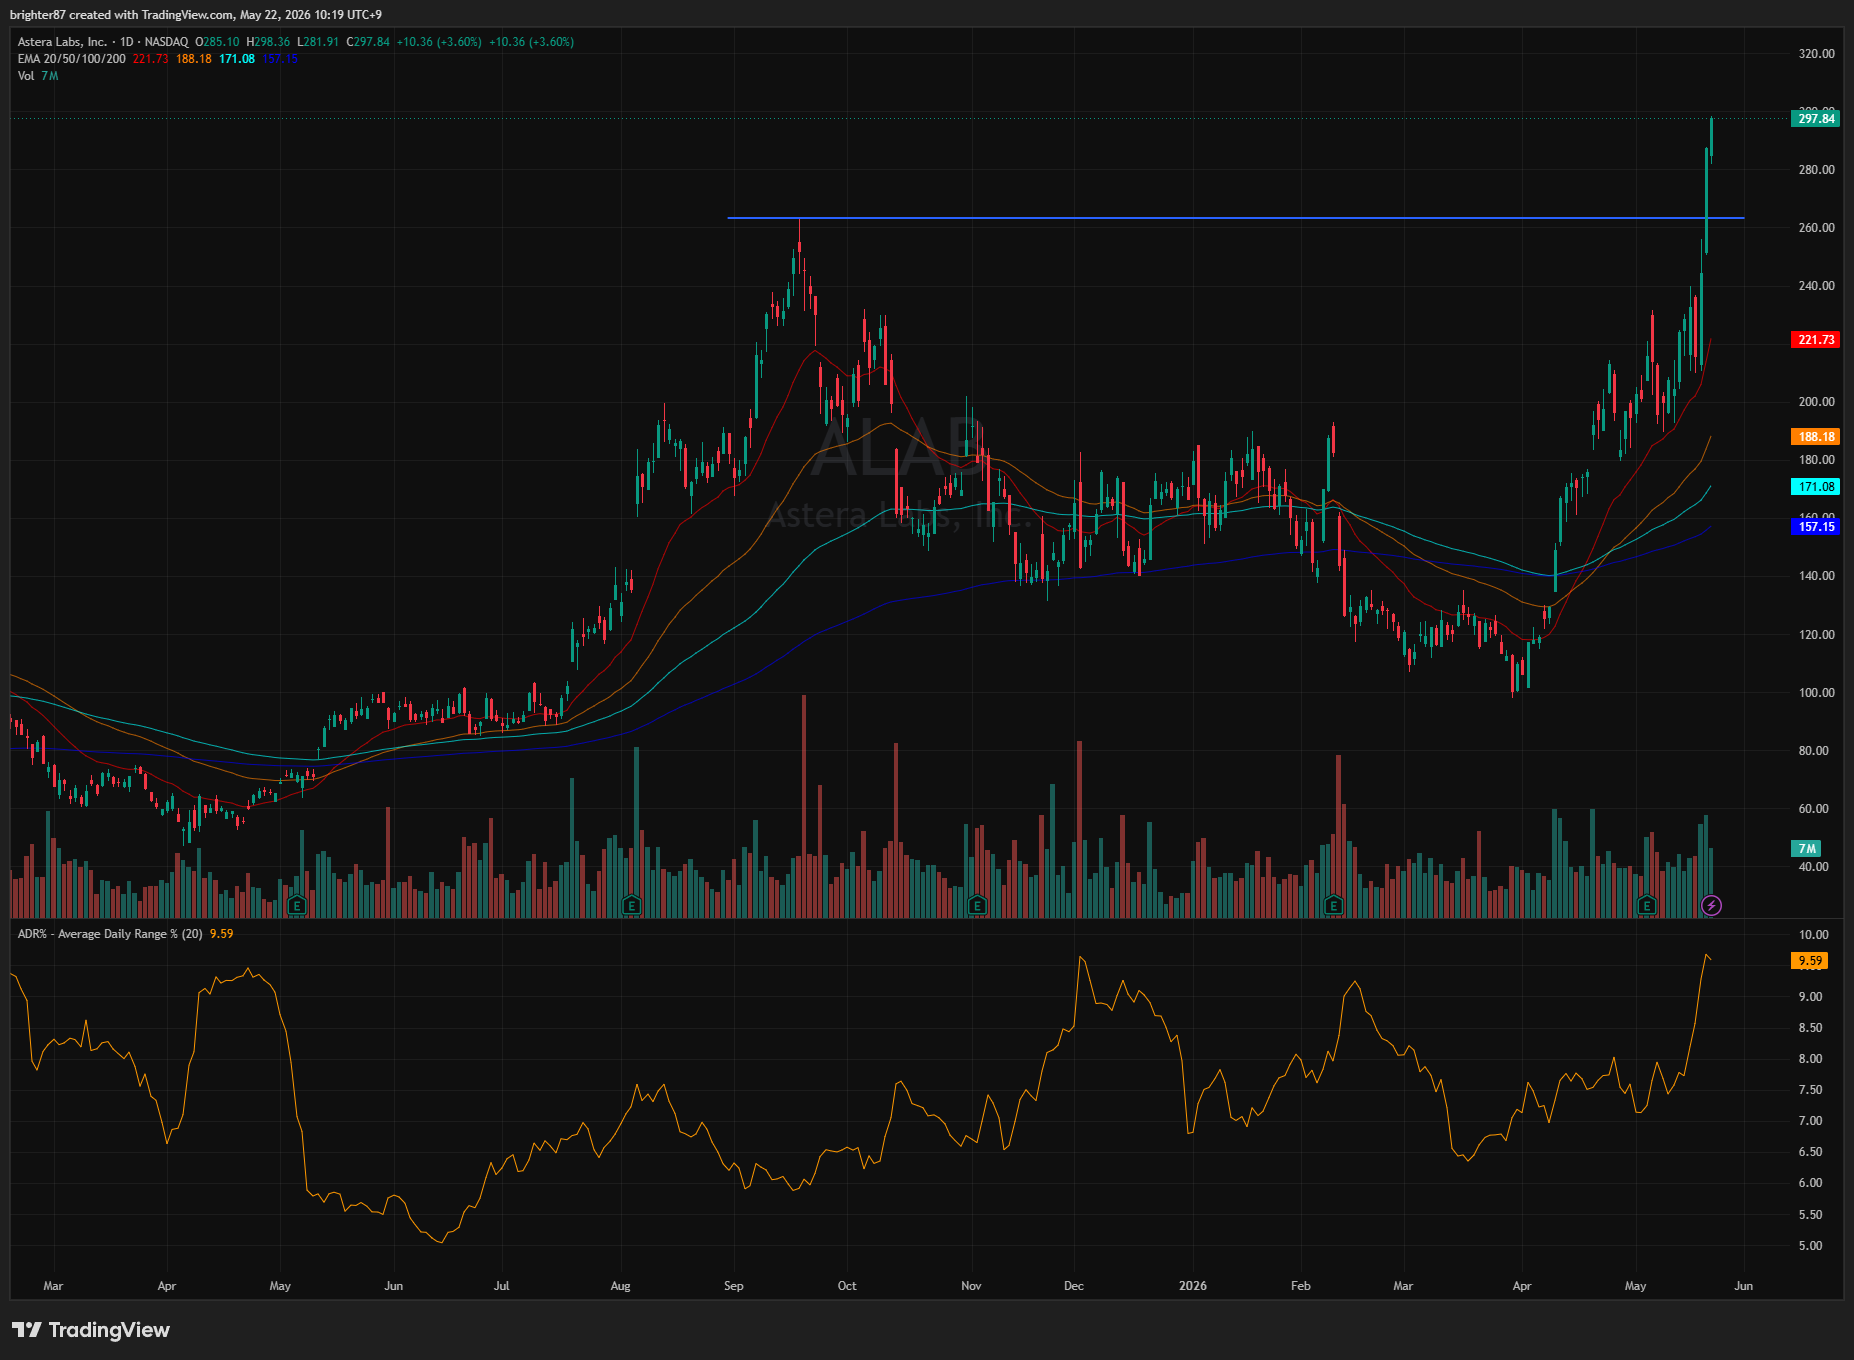The height and width of the screenshot is (1360, 1854).
Task: Click the cyan 171.08 EMA axis label
Action: (x=1816, y=487)
